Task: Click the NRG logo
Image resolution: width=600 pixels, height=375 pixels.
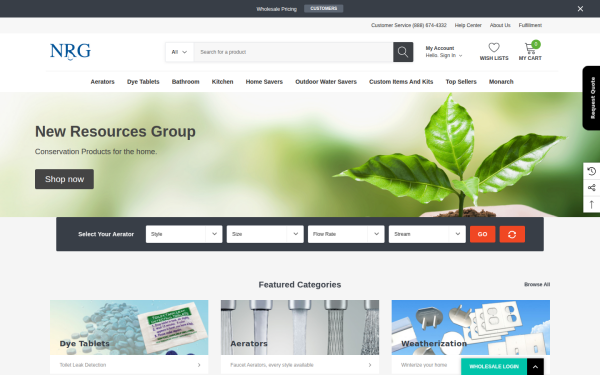Action: tap(70, 51)
